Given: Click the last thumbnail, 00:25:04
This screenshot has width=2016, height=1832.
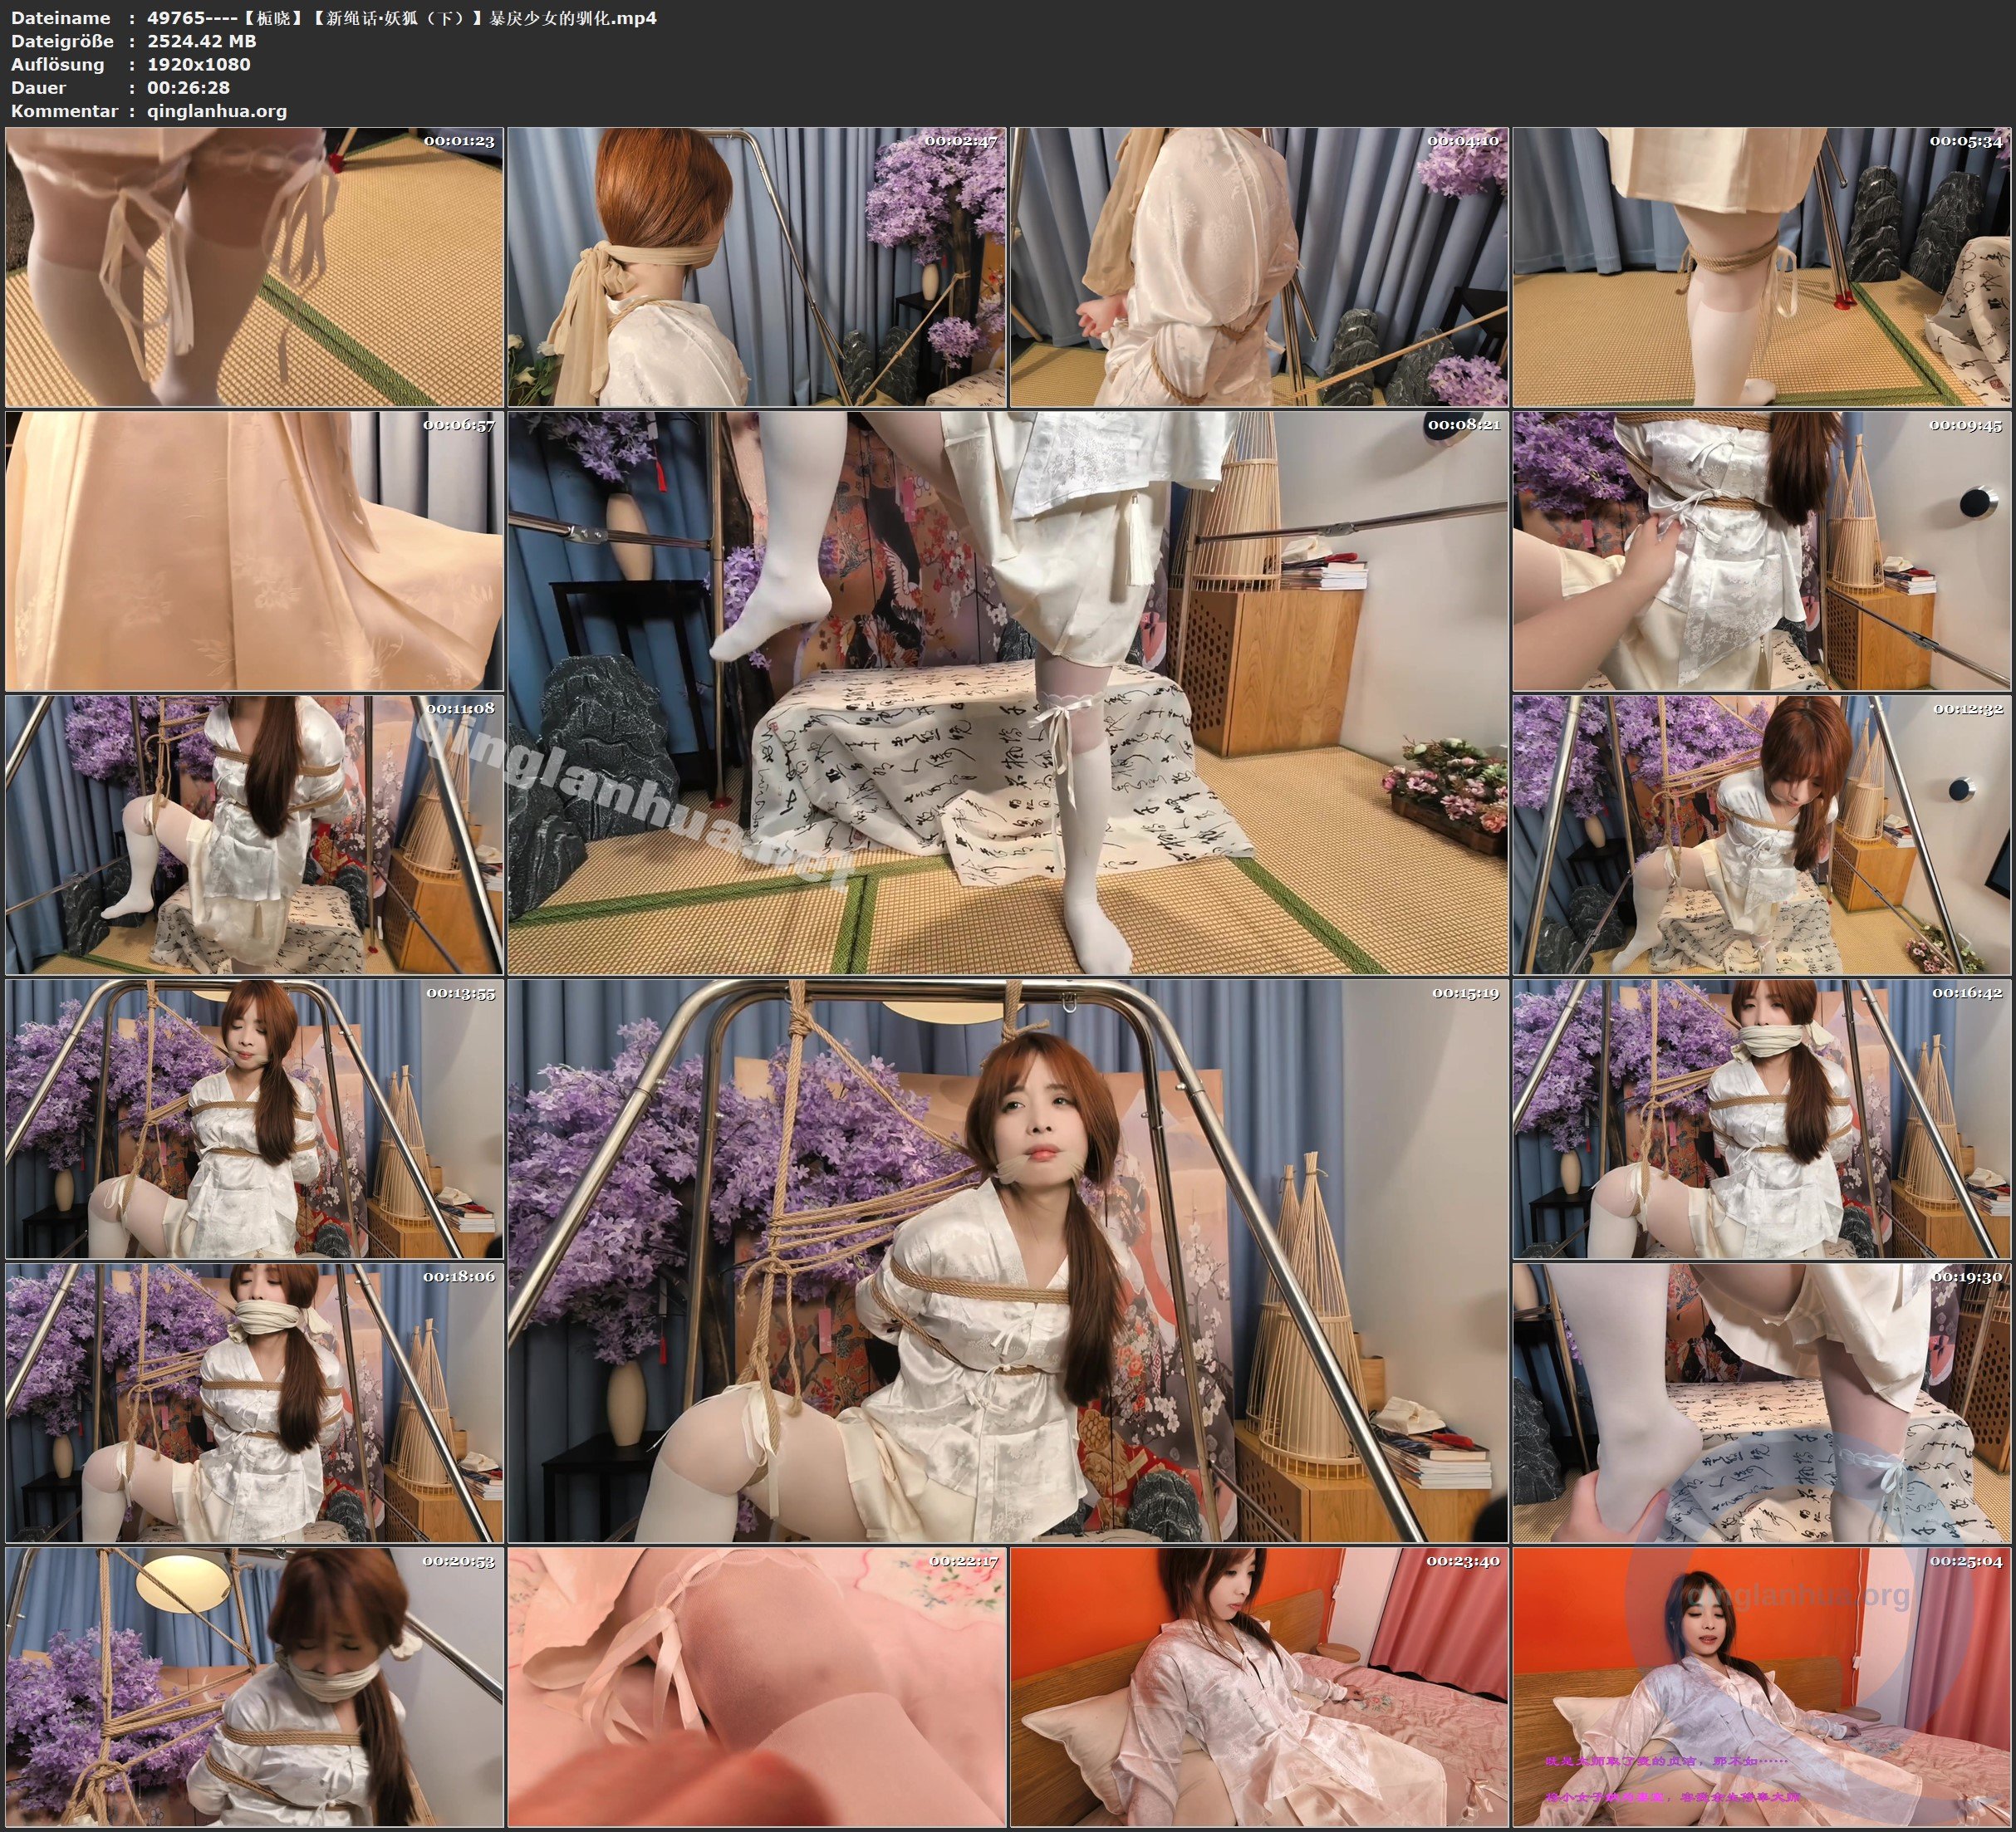Looking at the screenshot, I should 1762,1687.
